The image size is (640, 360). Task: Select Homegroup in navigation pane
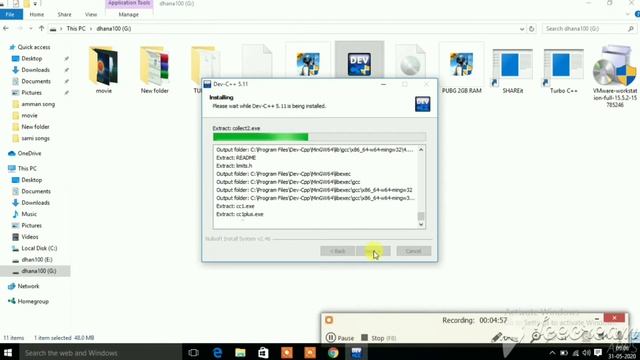click(33, 302)
